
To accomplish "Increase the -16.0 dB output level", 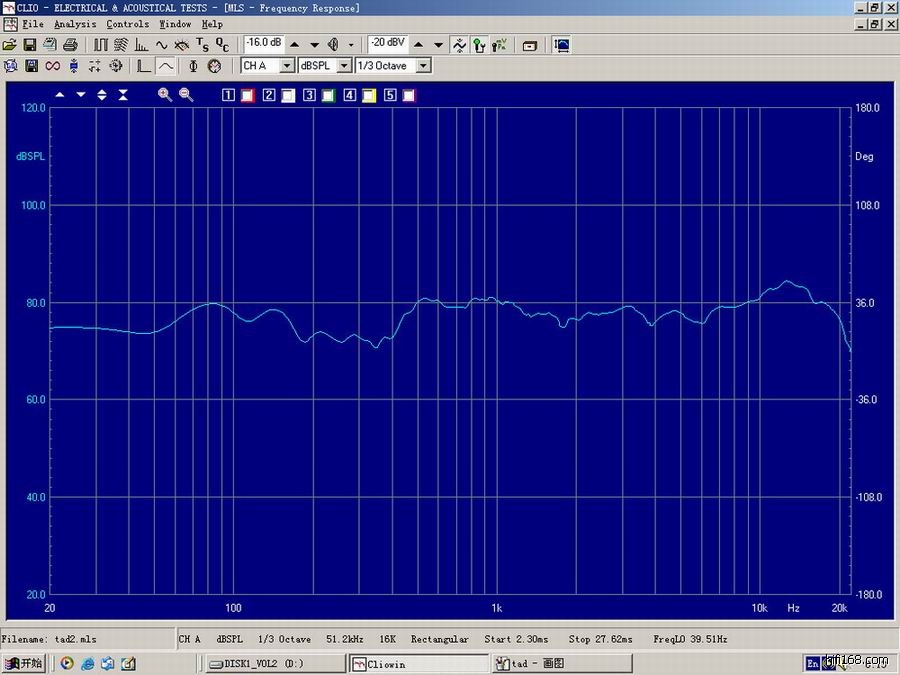I will point(295,45).
